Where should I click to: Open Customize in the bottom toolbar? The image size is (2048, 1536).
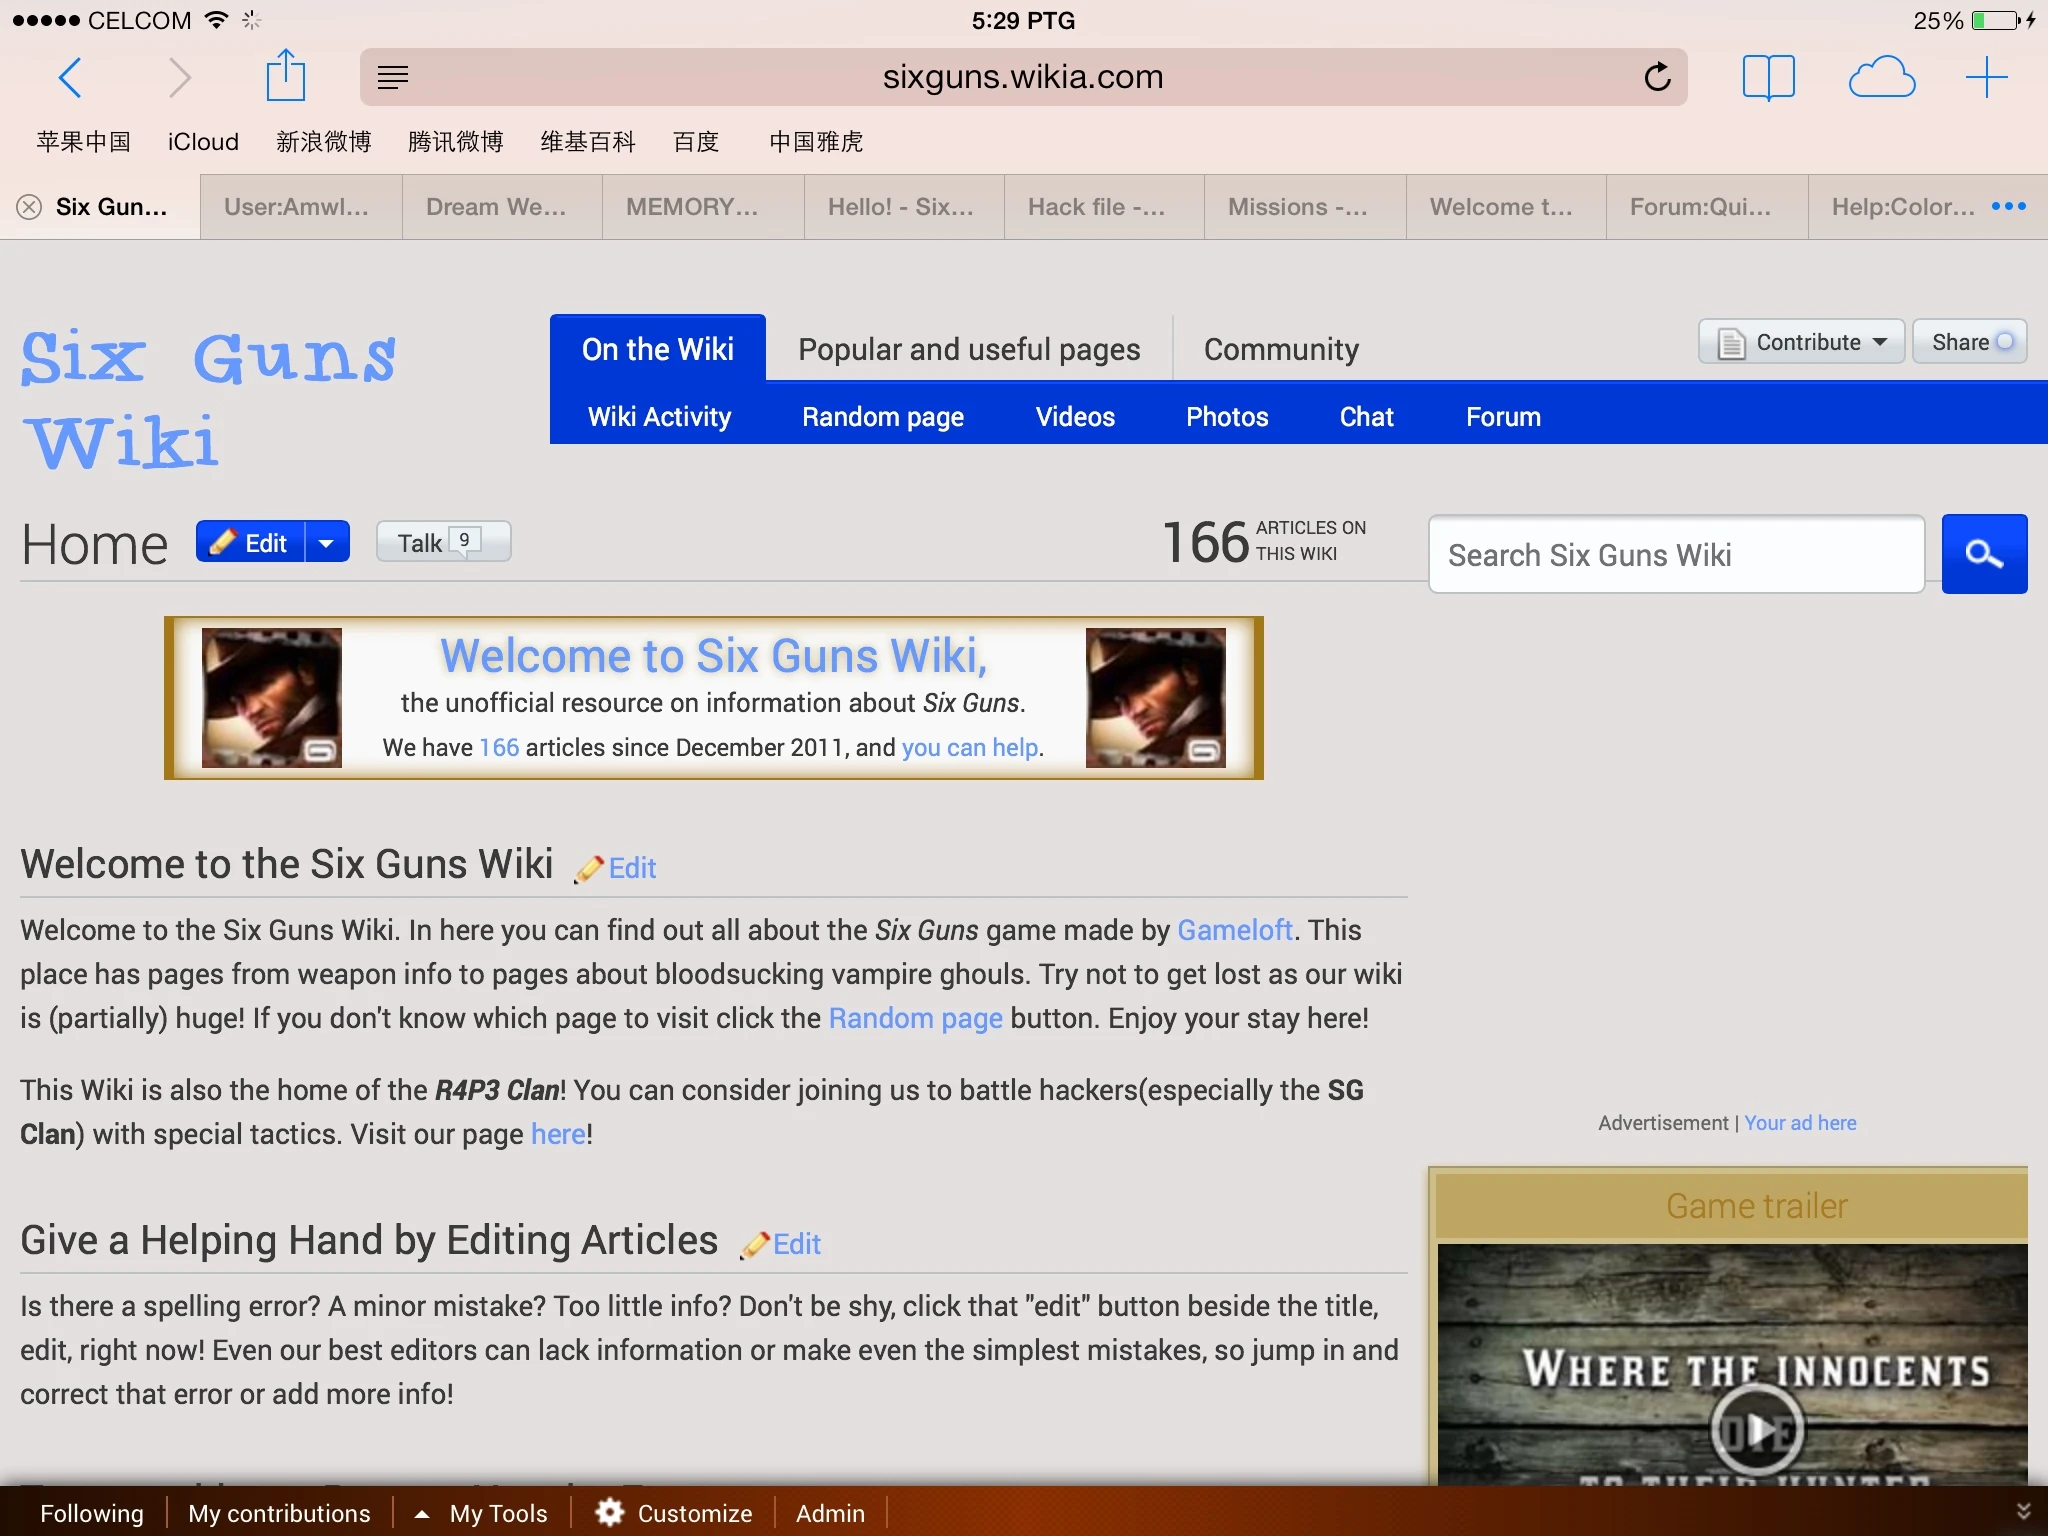tap(674, 1513)
